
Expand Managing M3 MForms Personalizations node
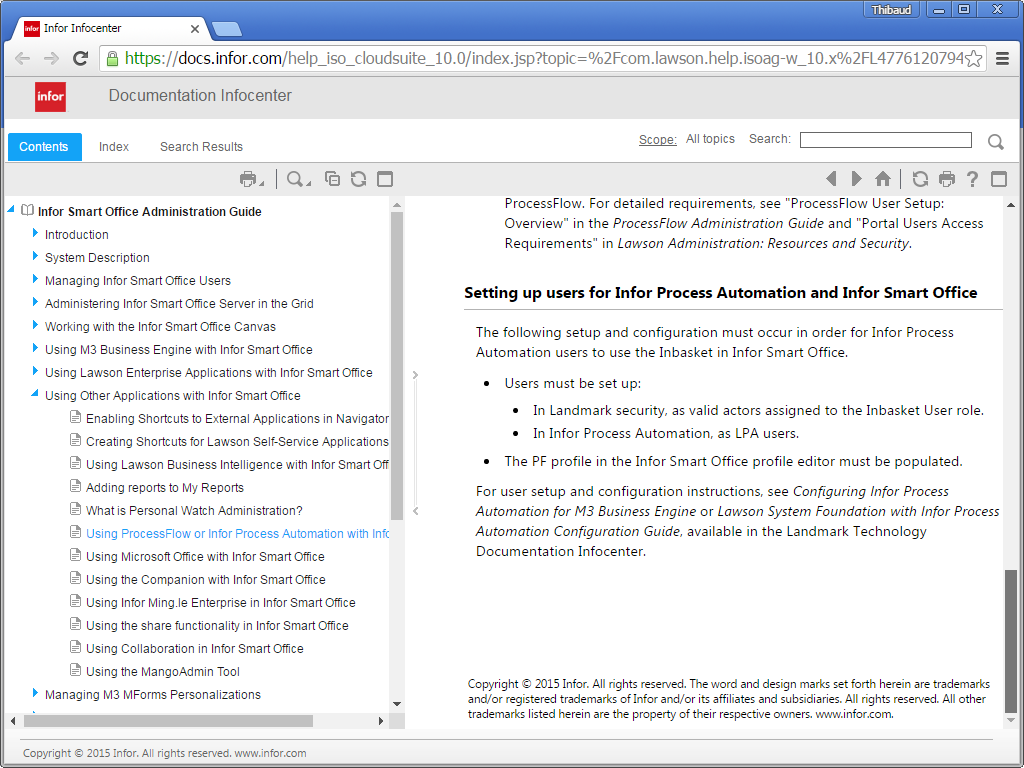coord(36,694)
